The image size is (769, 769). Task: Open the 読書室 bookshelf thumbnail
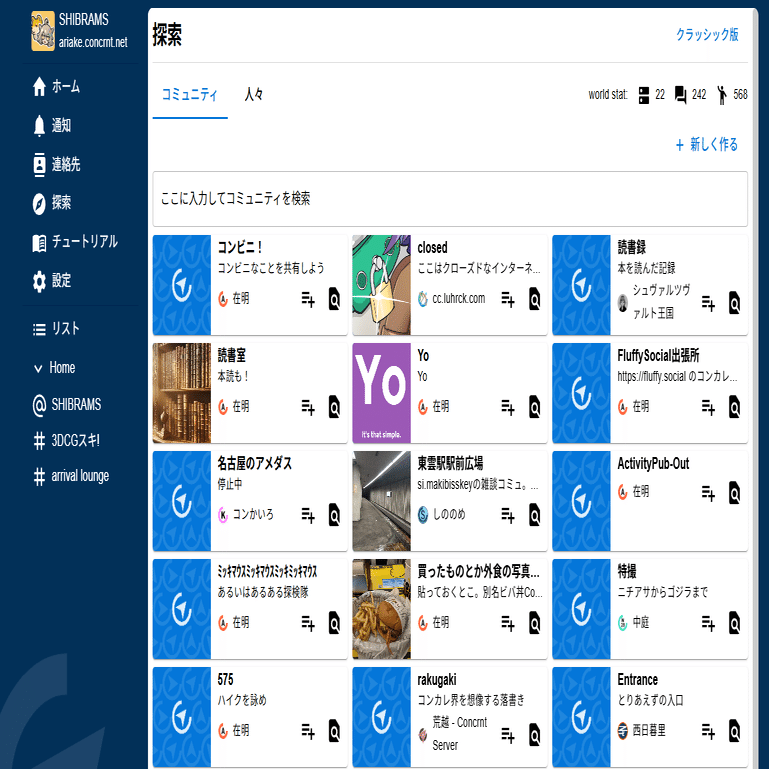181,393
